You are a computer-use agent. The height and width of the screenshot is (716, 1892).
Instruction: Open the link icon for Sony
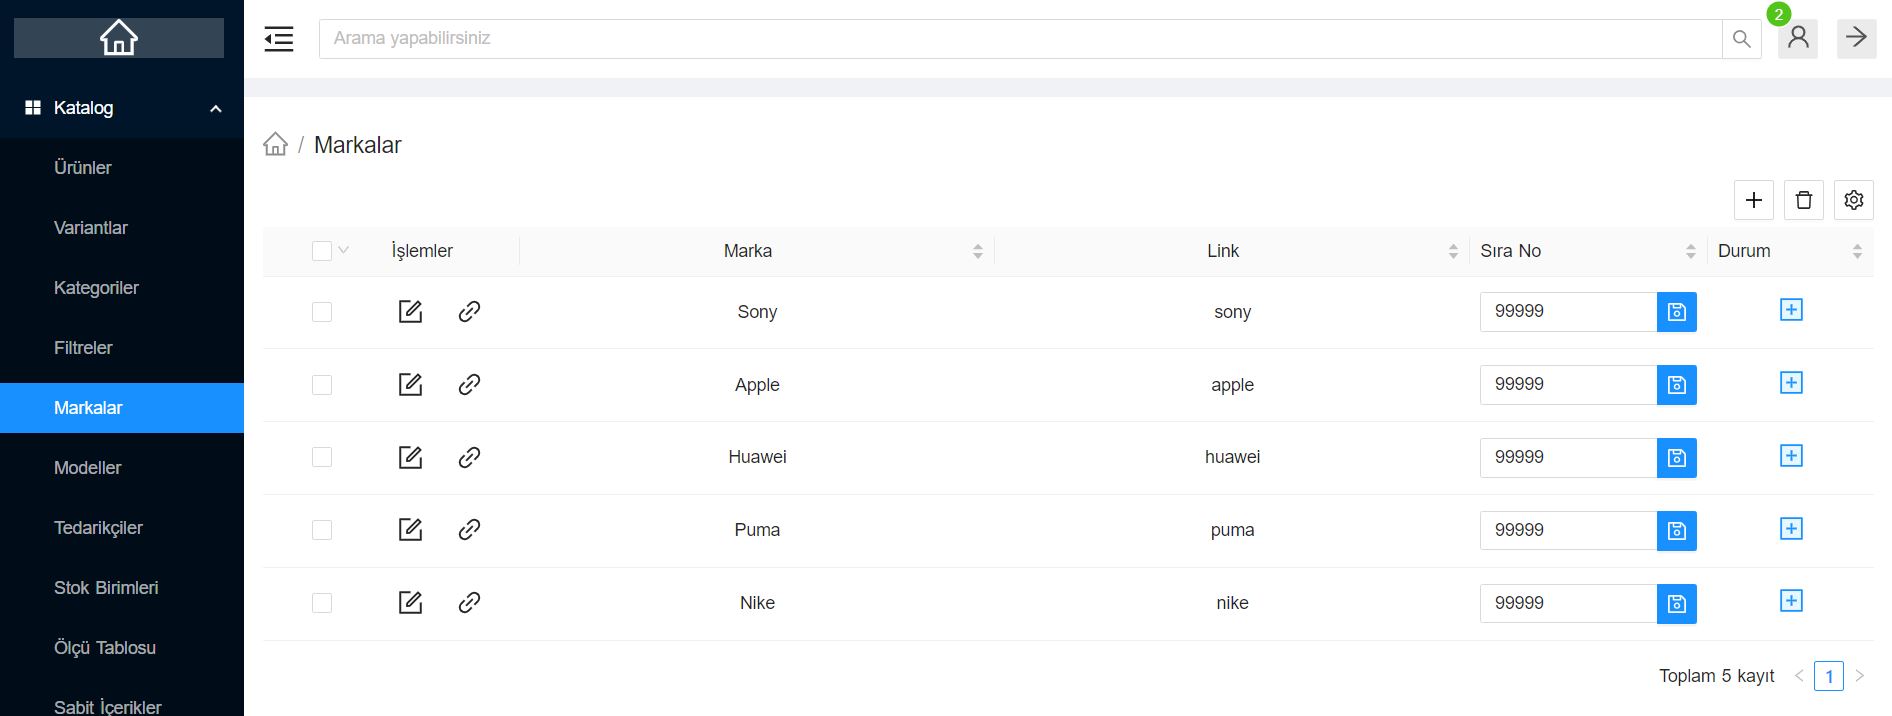point(469,311)
